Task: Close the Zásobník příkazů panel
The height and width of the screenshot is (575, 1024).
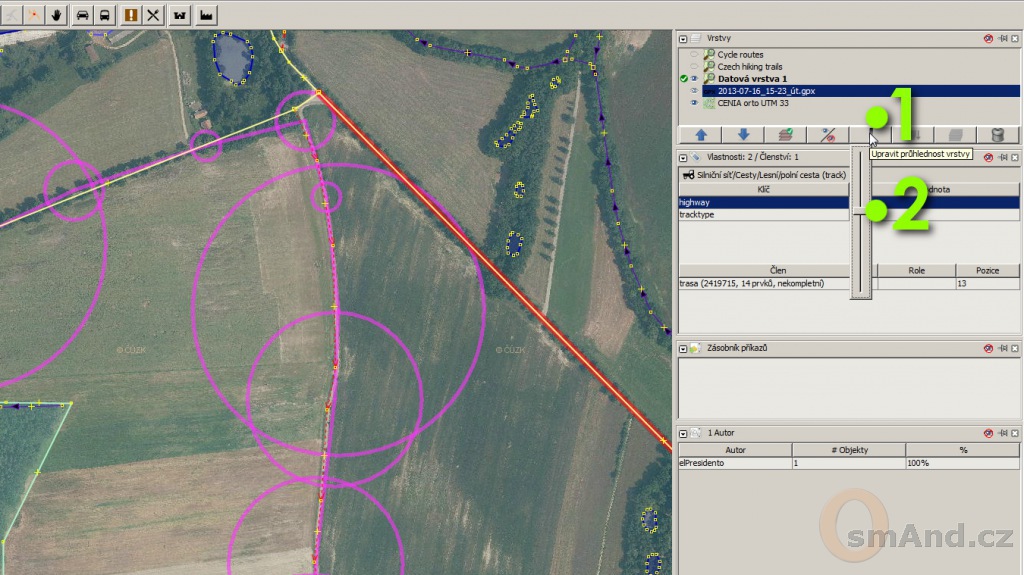Action: [1015, 348]
